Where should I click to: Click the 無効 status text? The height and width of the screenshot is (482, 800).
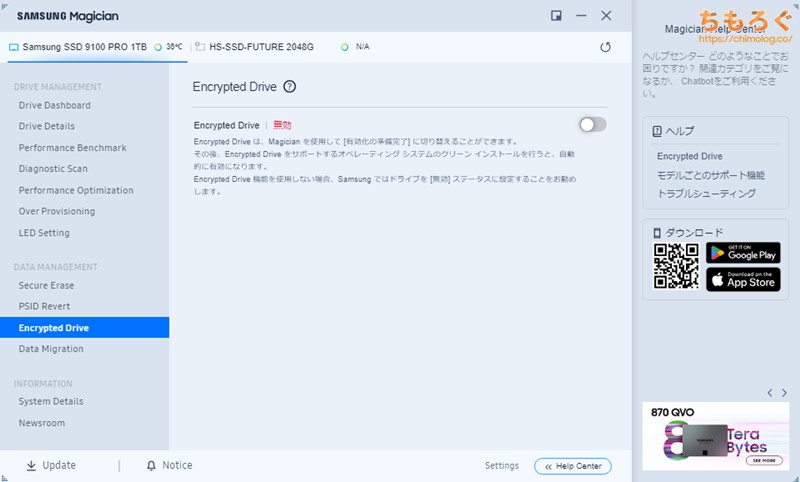pos(282,125)
